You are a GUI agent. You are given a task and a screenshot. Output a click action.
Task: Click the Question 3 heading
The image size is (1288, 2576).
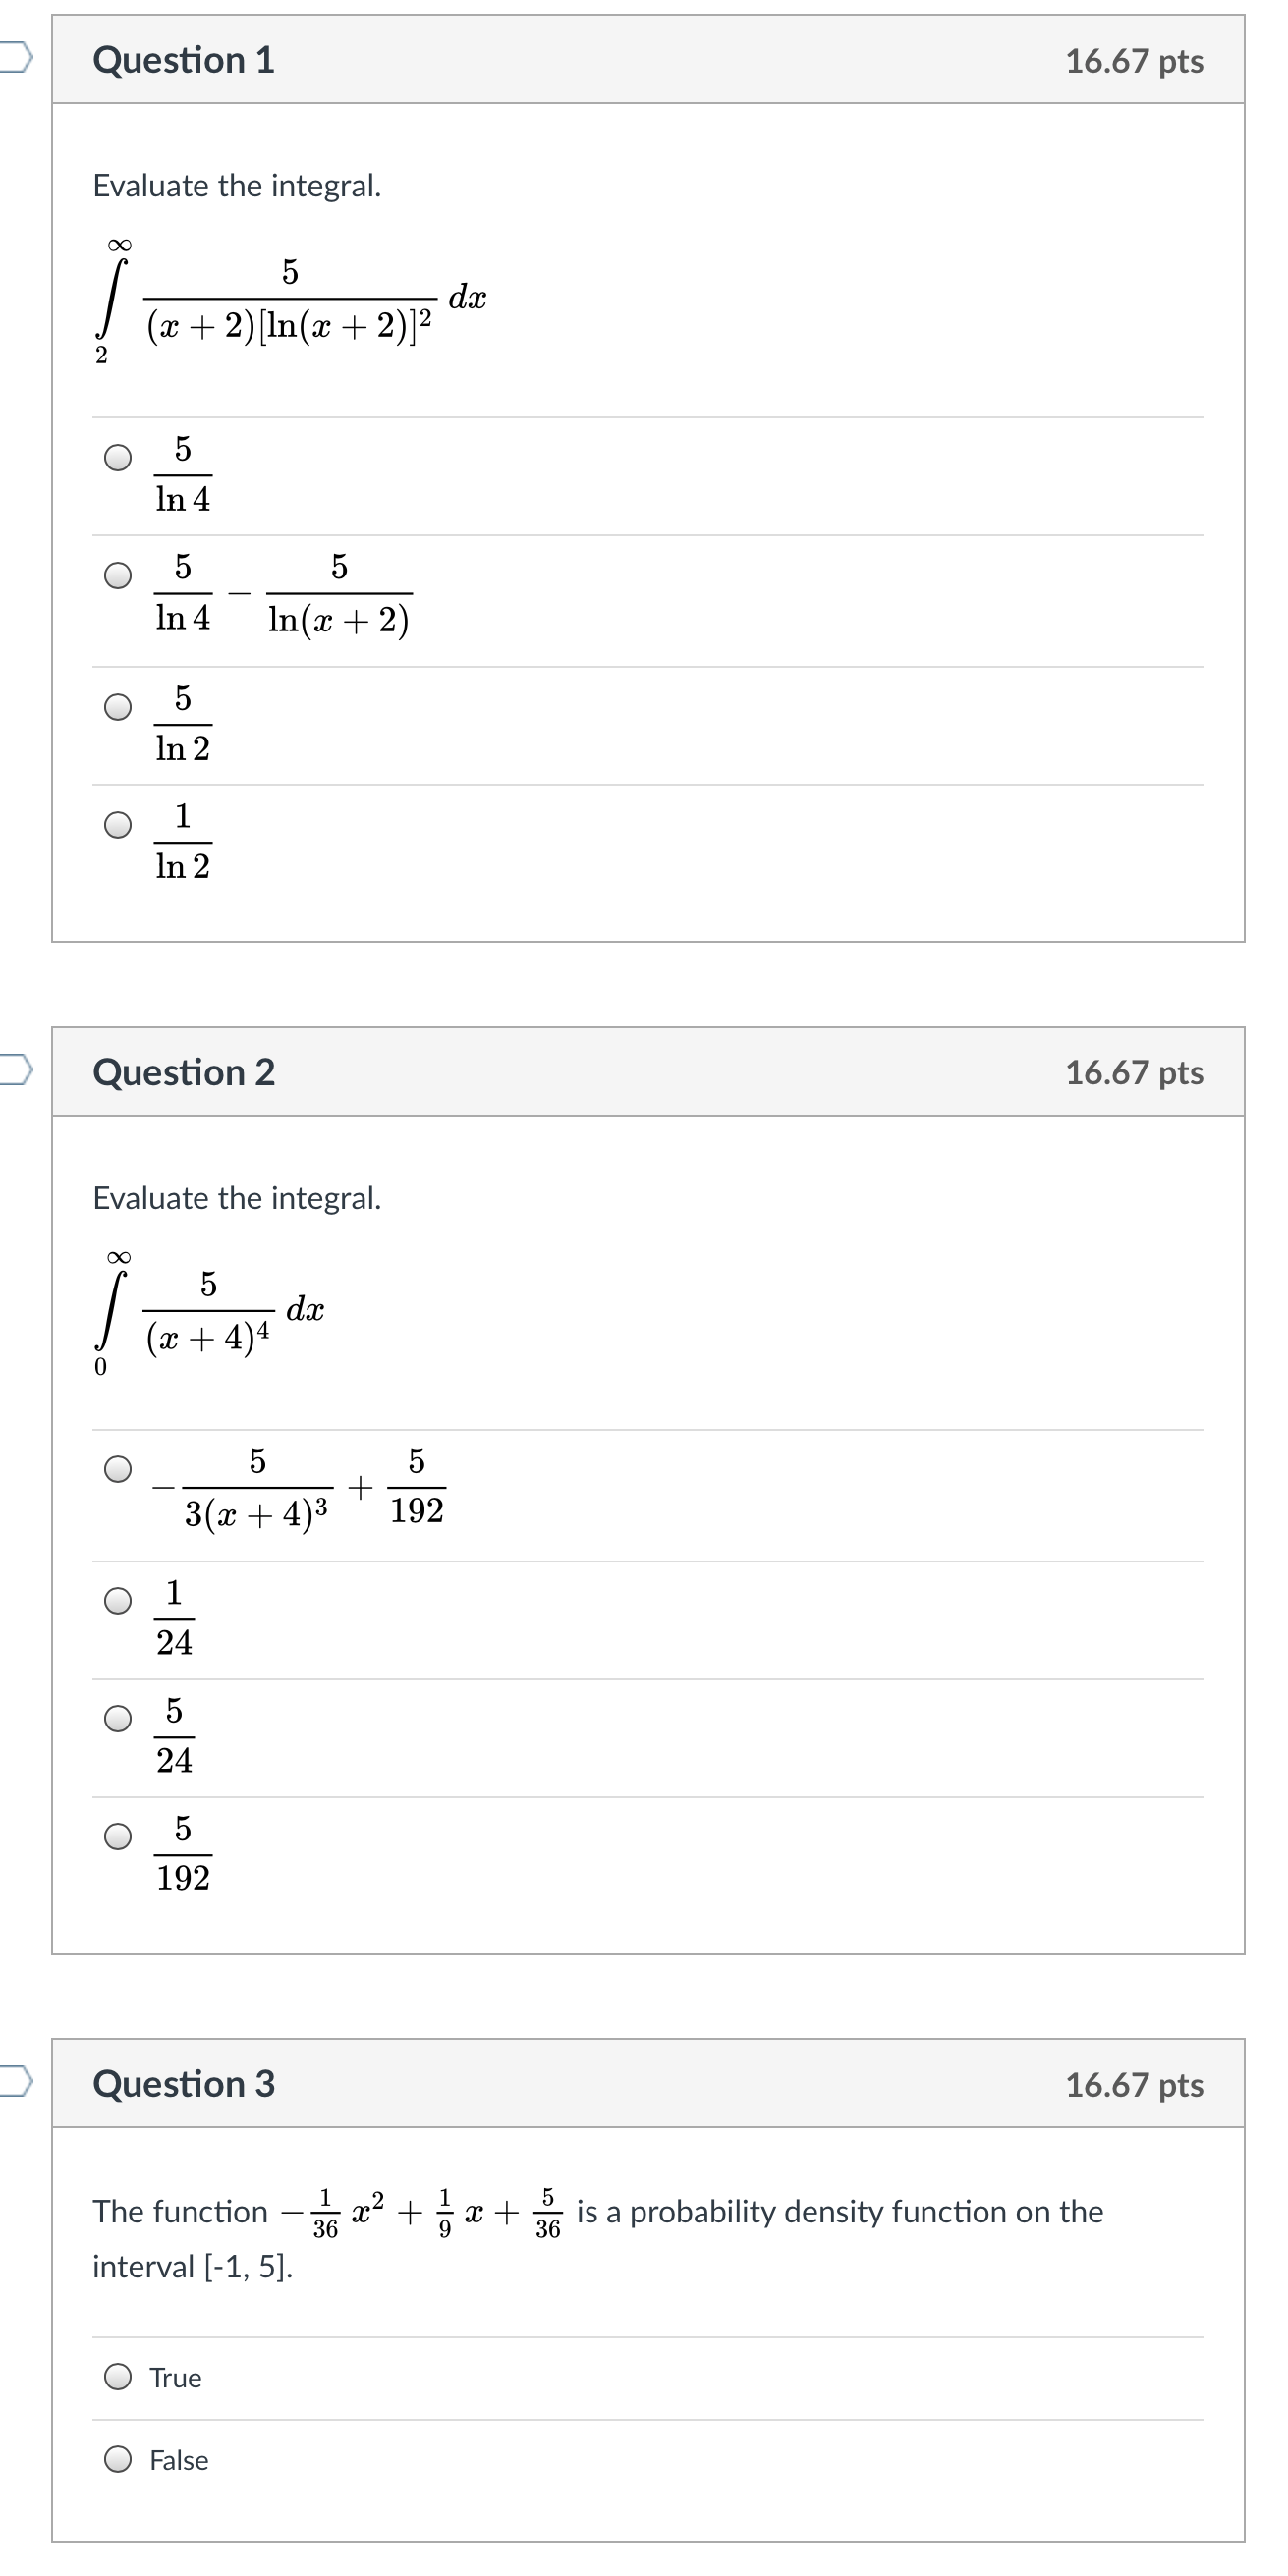point(184,2084)
